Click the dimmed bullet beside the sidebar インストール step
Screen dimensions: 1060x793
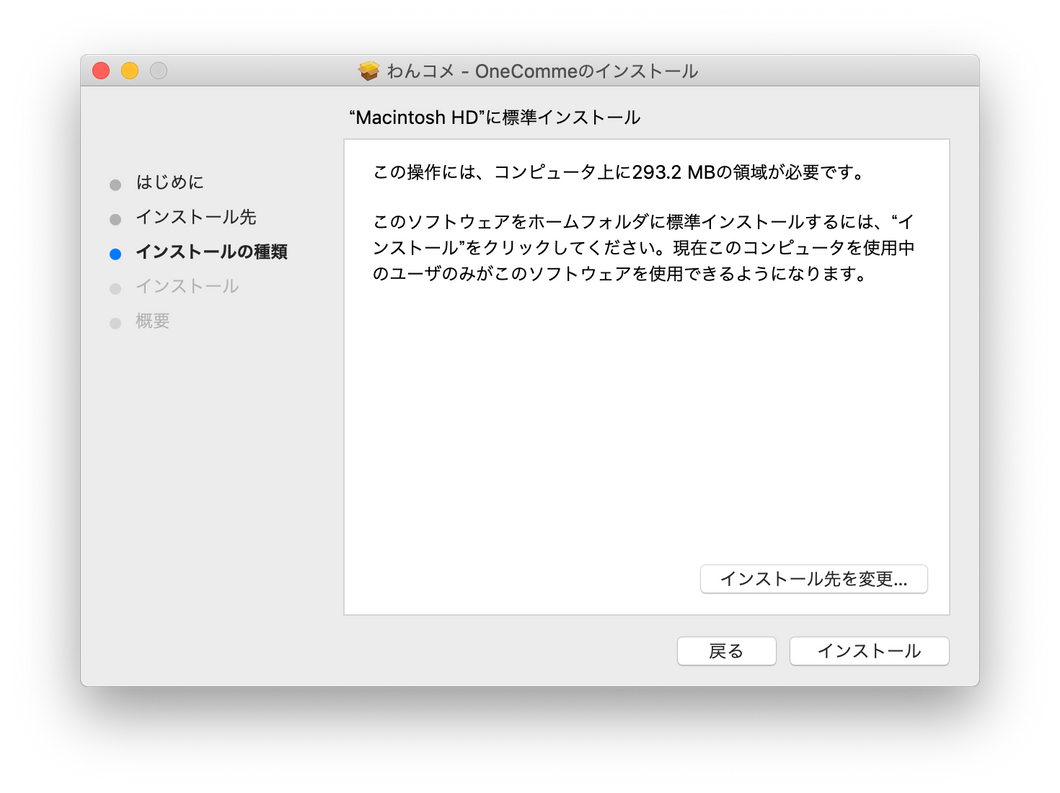pos(115,289)
